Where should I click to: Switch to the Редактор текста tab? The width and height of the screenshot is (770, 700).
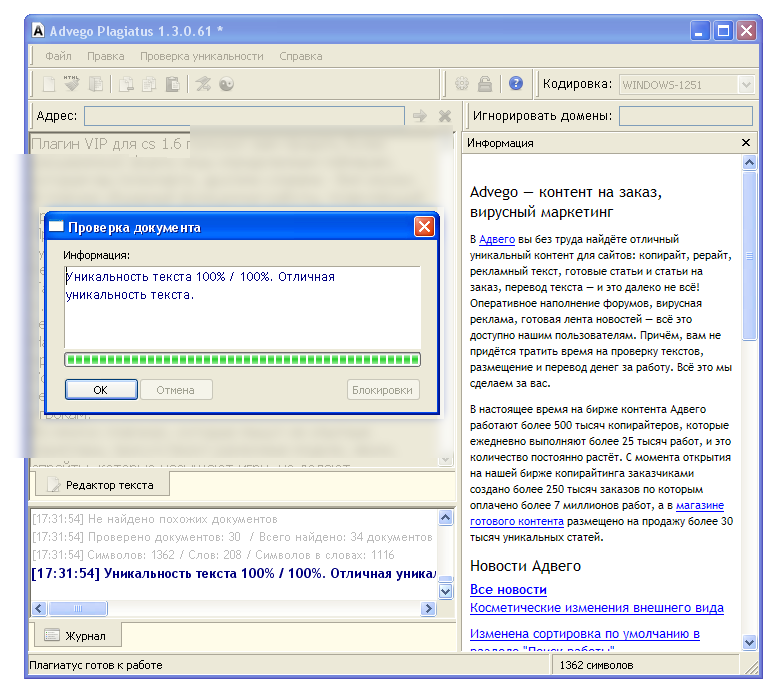[x=102, y=484]
